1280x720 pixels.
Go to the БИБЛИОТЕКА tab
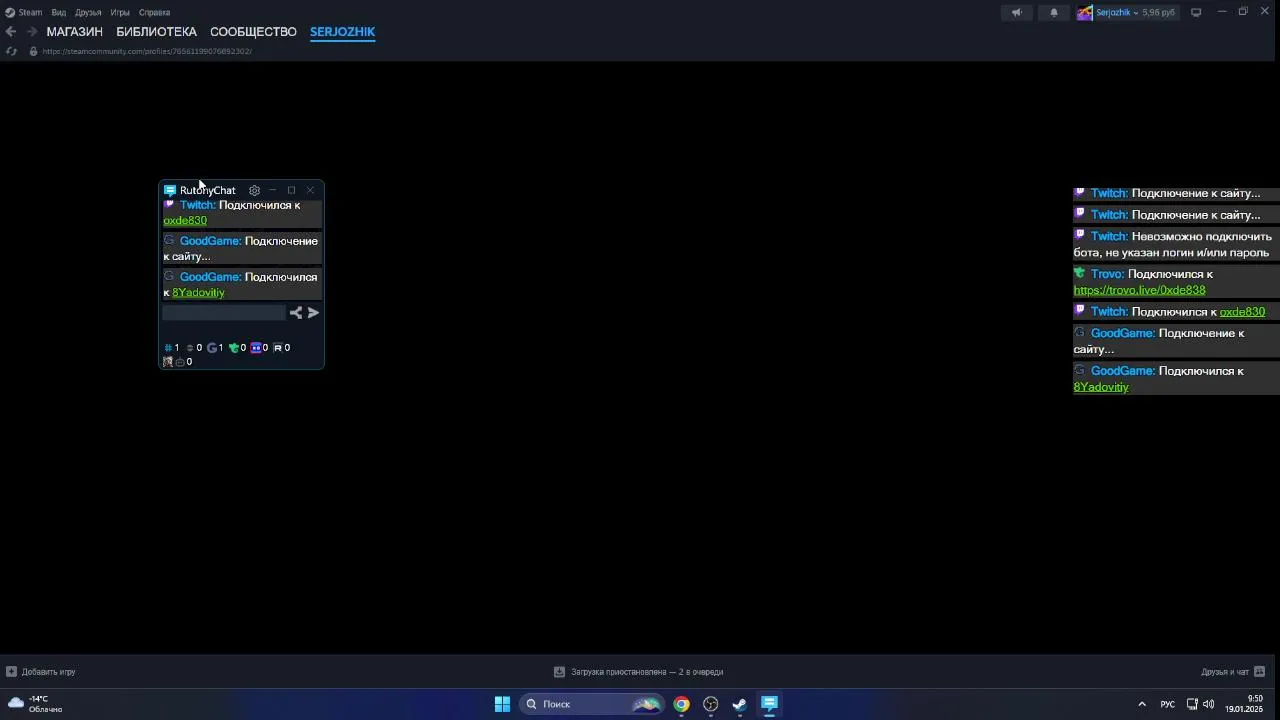[x=156, y=32]
